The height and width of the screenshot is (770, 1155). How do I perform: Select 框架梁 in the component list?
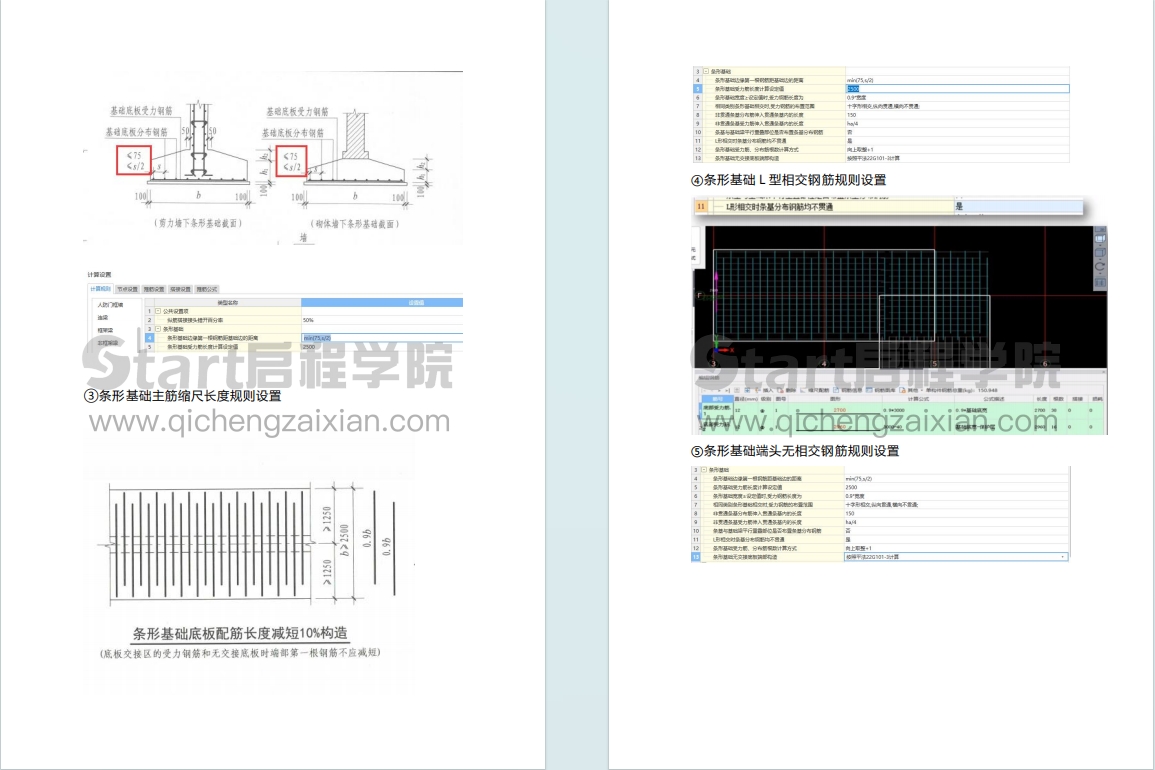[x=105, y=329]
